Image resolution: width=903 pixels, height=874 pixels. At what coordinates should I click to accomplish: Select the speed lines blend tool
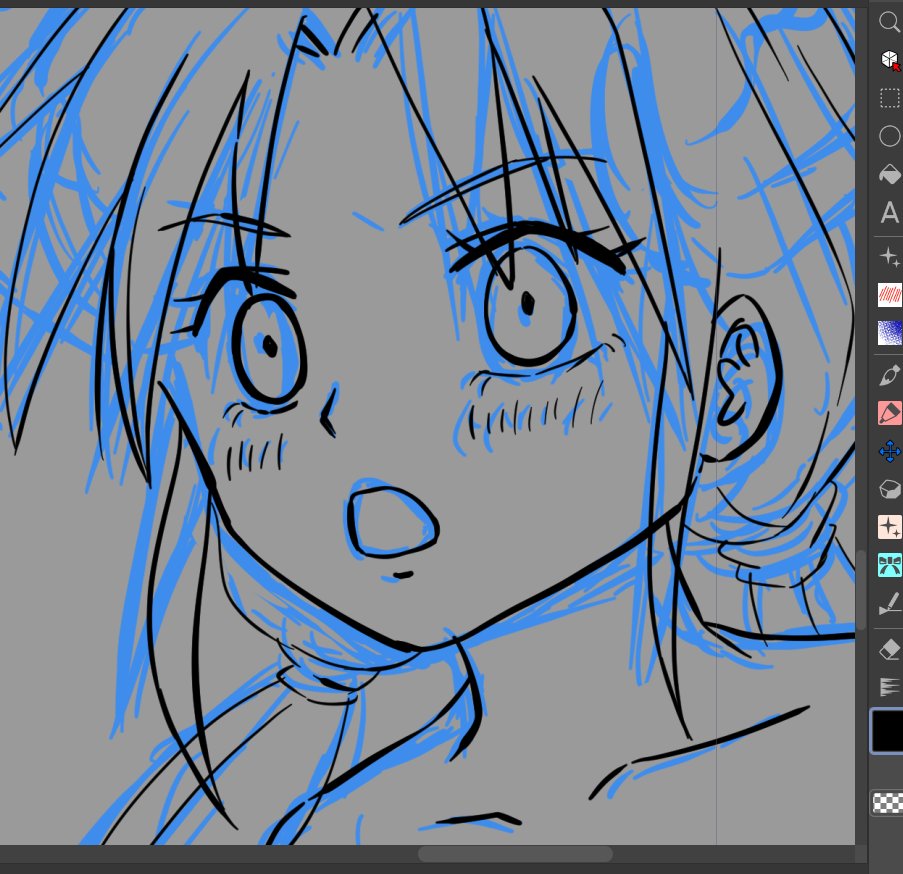(x=890, y=686)
